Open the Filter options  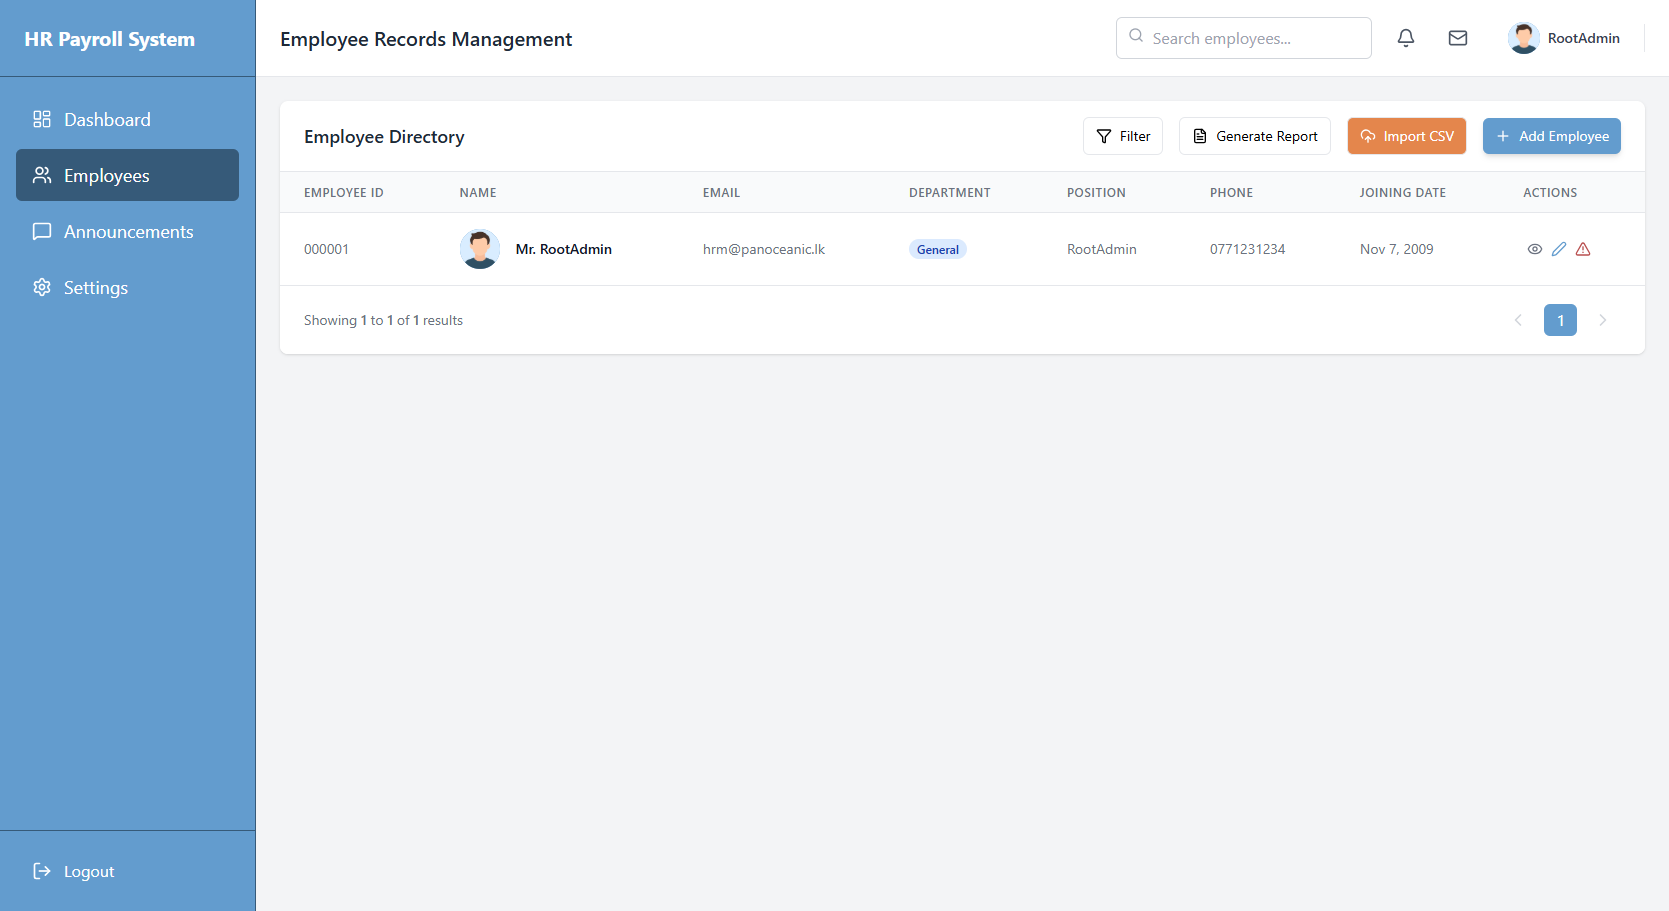coord(1122,136)
